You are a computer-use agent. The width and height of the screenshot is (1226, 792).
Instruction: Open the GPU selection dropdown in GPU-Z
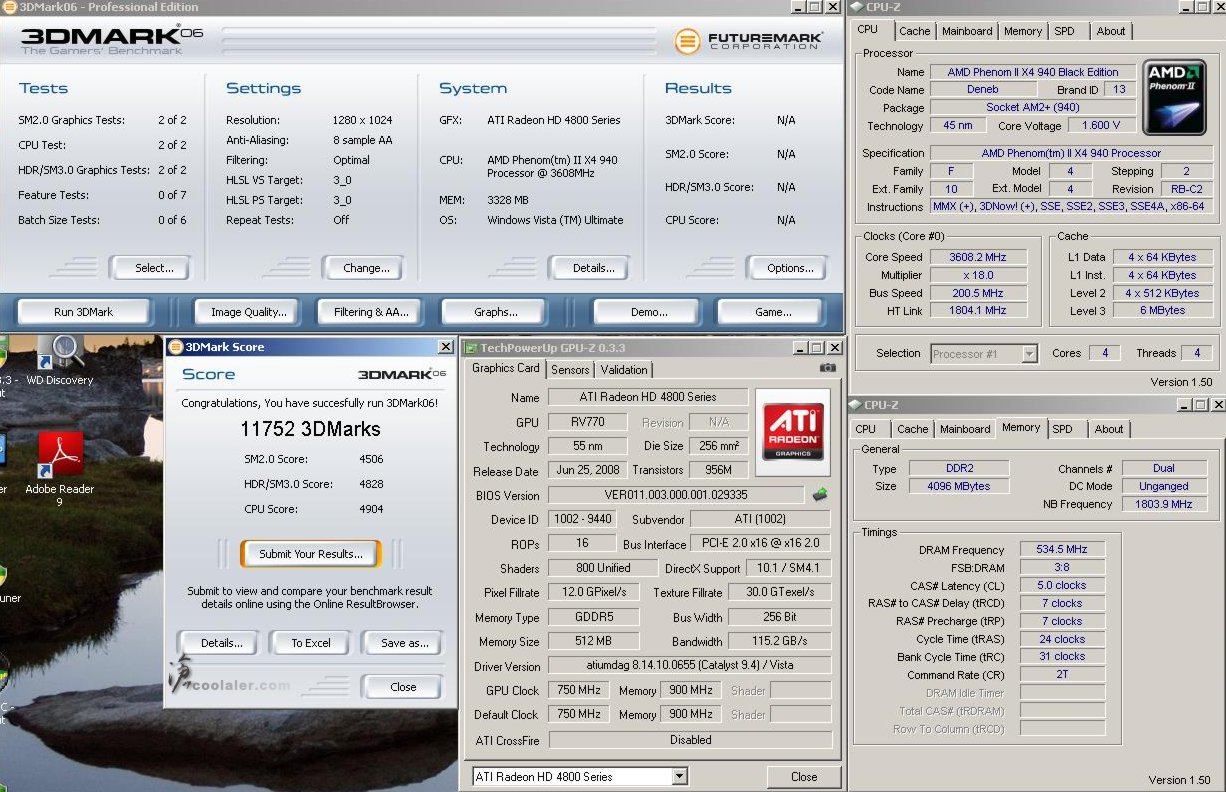(x=680, y=777)
